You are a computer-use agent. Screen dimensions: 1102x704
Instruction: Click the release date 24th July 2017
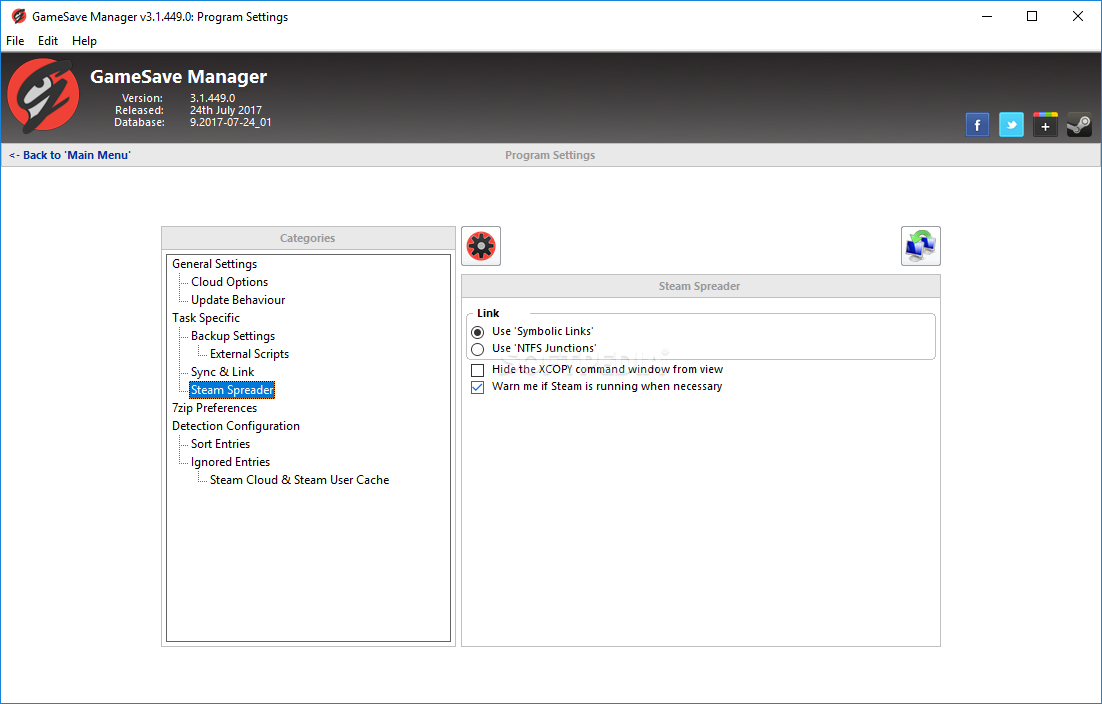pos(226,110)
